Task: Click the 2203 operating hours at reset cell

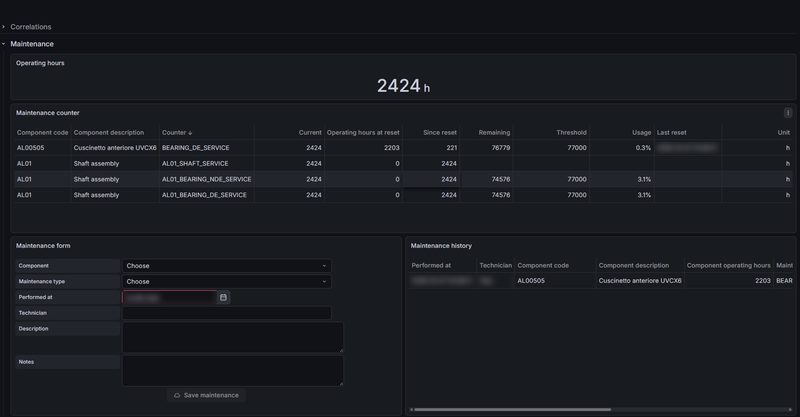Action: pos(392,148)
